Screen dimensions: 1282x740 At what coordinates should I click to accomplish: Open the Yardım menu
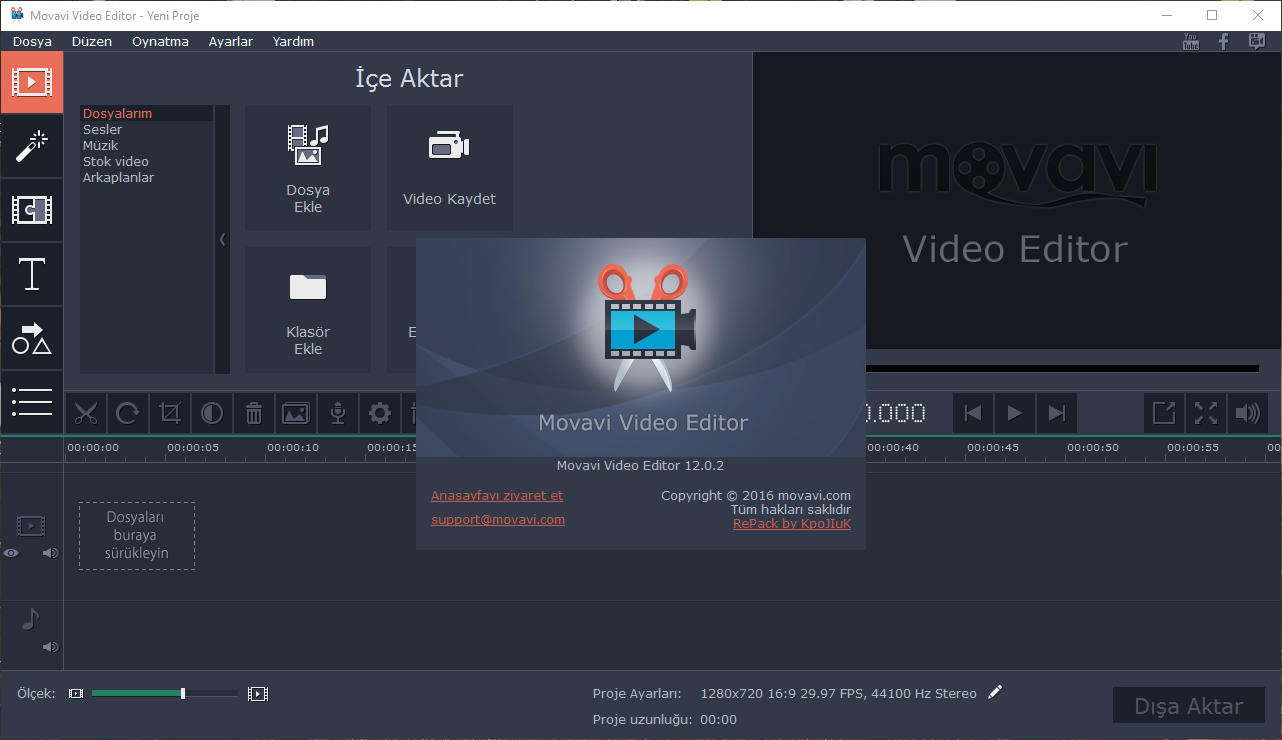pos(293,41)
